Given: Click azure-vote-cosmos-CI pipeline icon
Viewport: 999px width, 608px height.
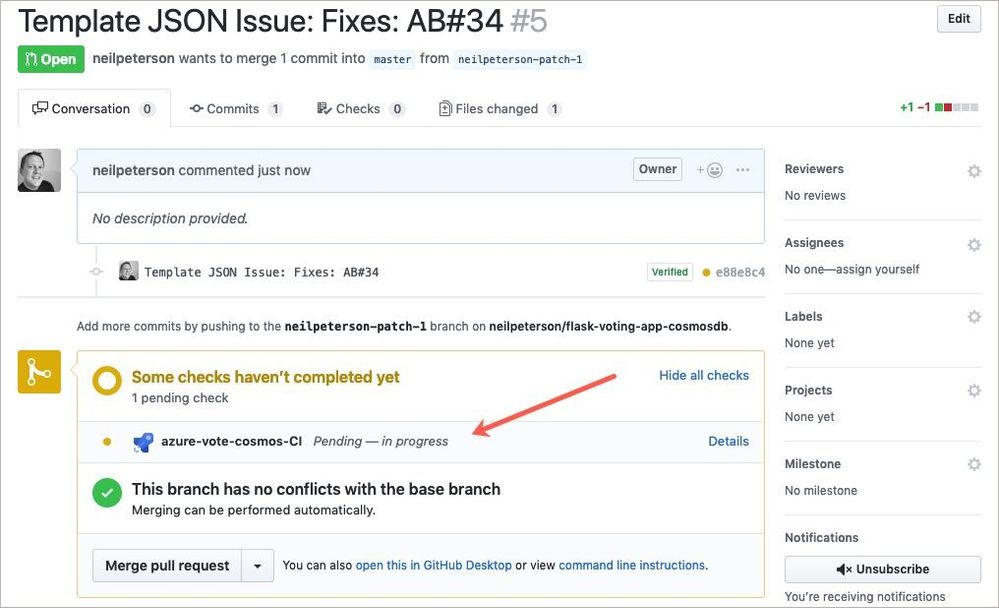Looking at the screenshot, I should click(143, 442).
